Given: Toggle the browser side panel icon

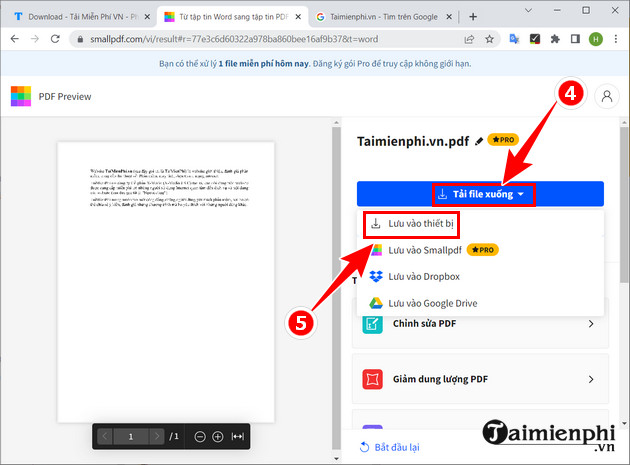Looking at the screenshot, I should (575, 39).
